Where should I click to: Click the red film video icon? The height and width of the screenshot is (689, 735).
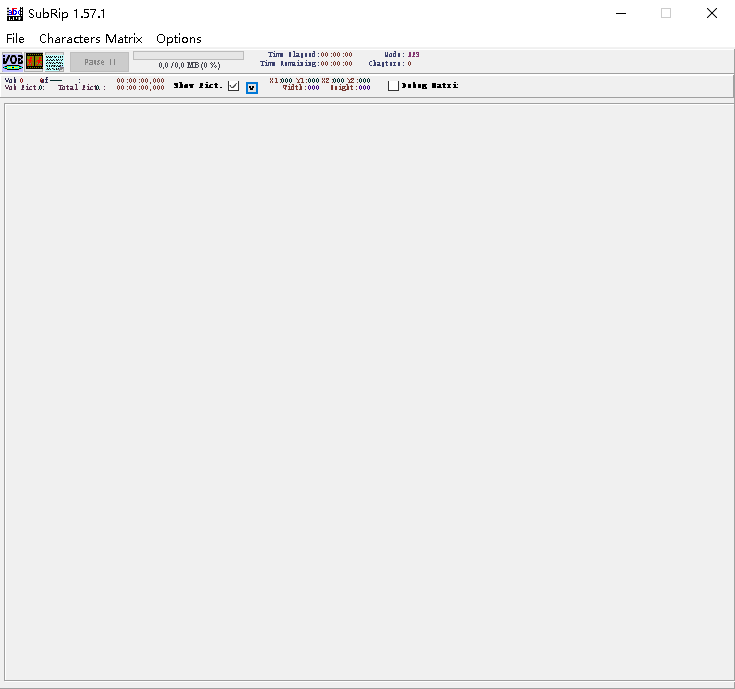click(34, 62)
